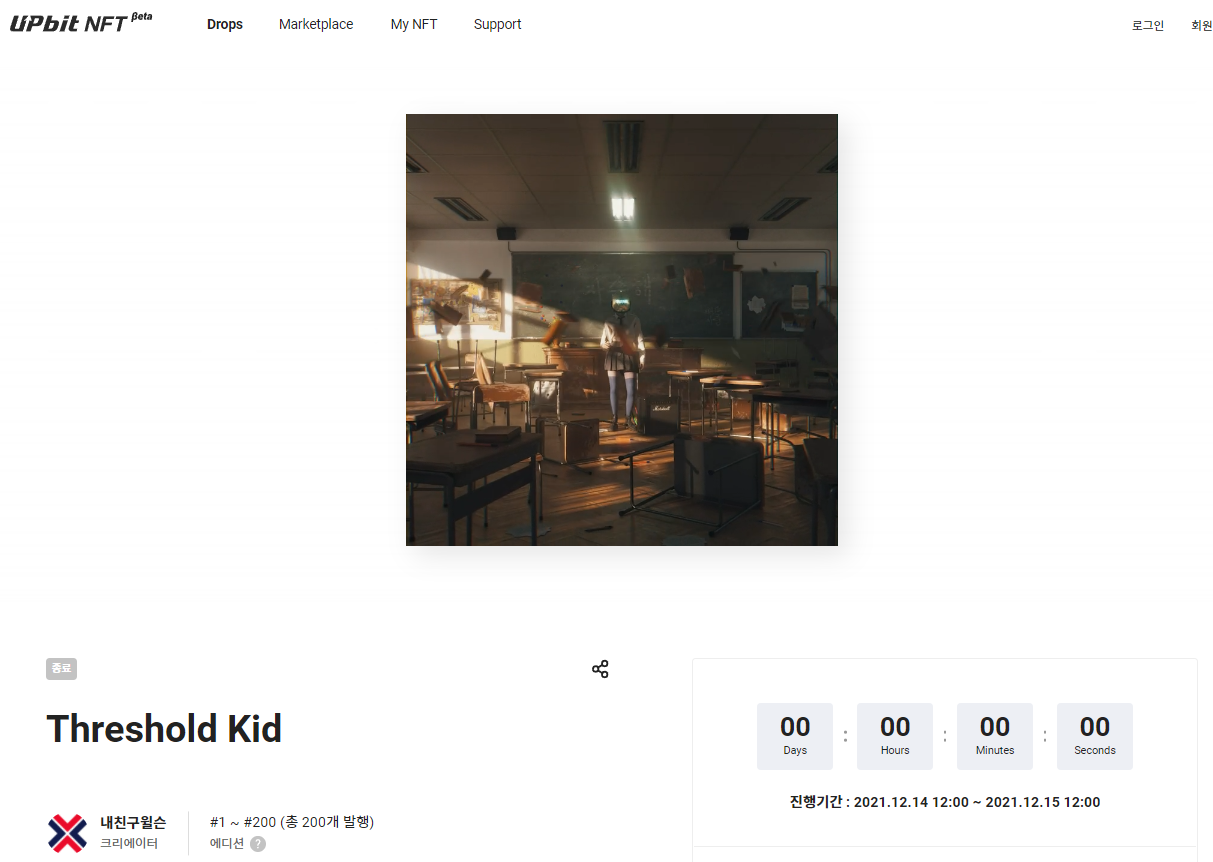This screenshot has height=862, width=1213.
Task: Open the share icon beside the title
Action: (600, 669)
